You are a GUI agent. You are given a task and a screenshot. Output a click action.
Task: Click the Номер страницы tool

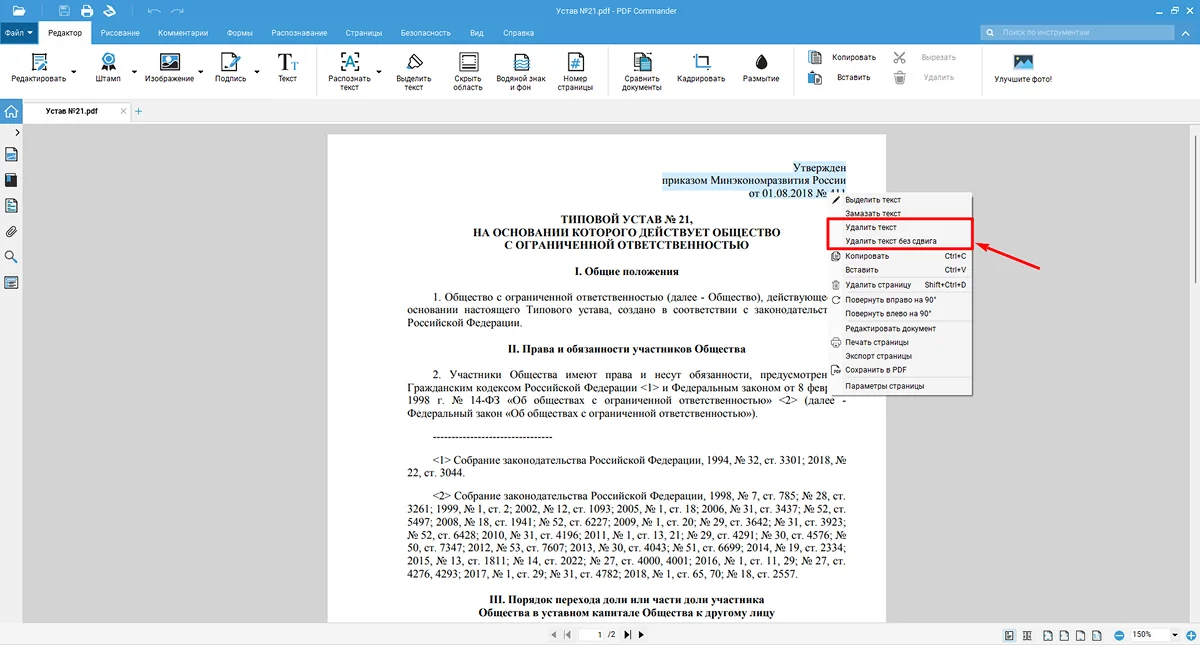[575, 71]
